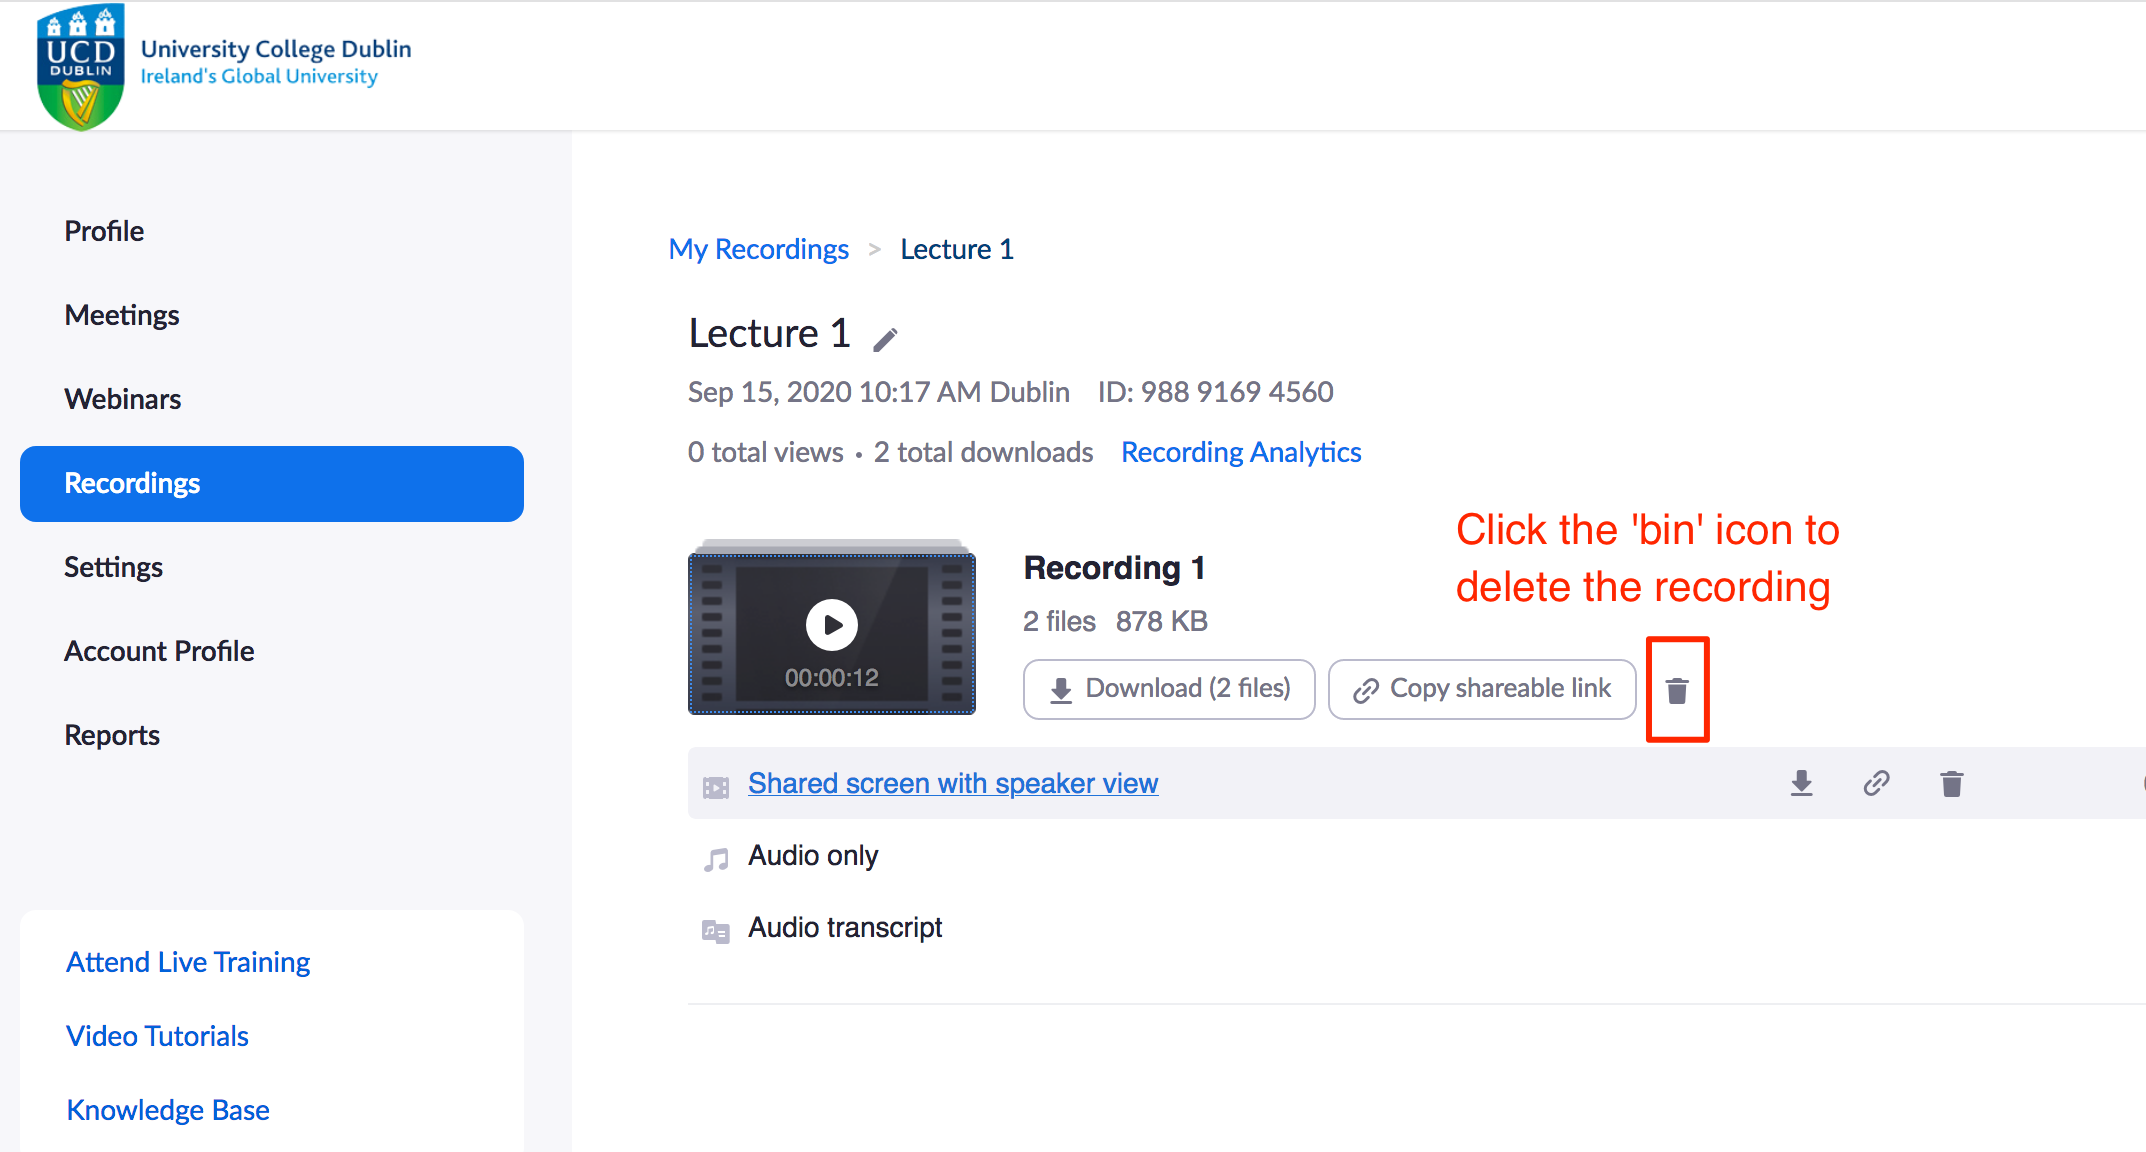Image resolution: width=2146 pixels, height=1152 pixels.
Task: Open the Knowledge Base link
Action: tap(168, 1110)
